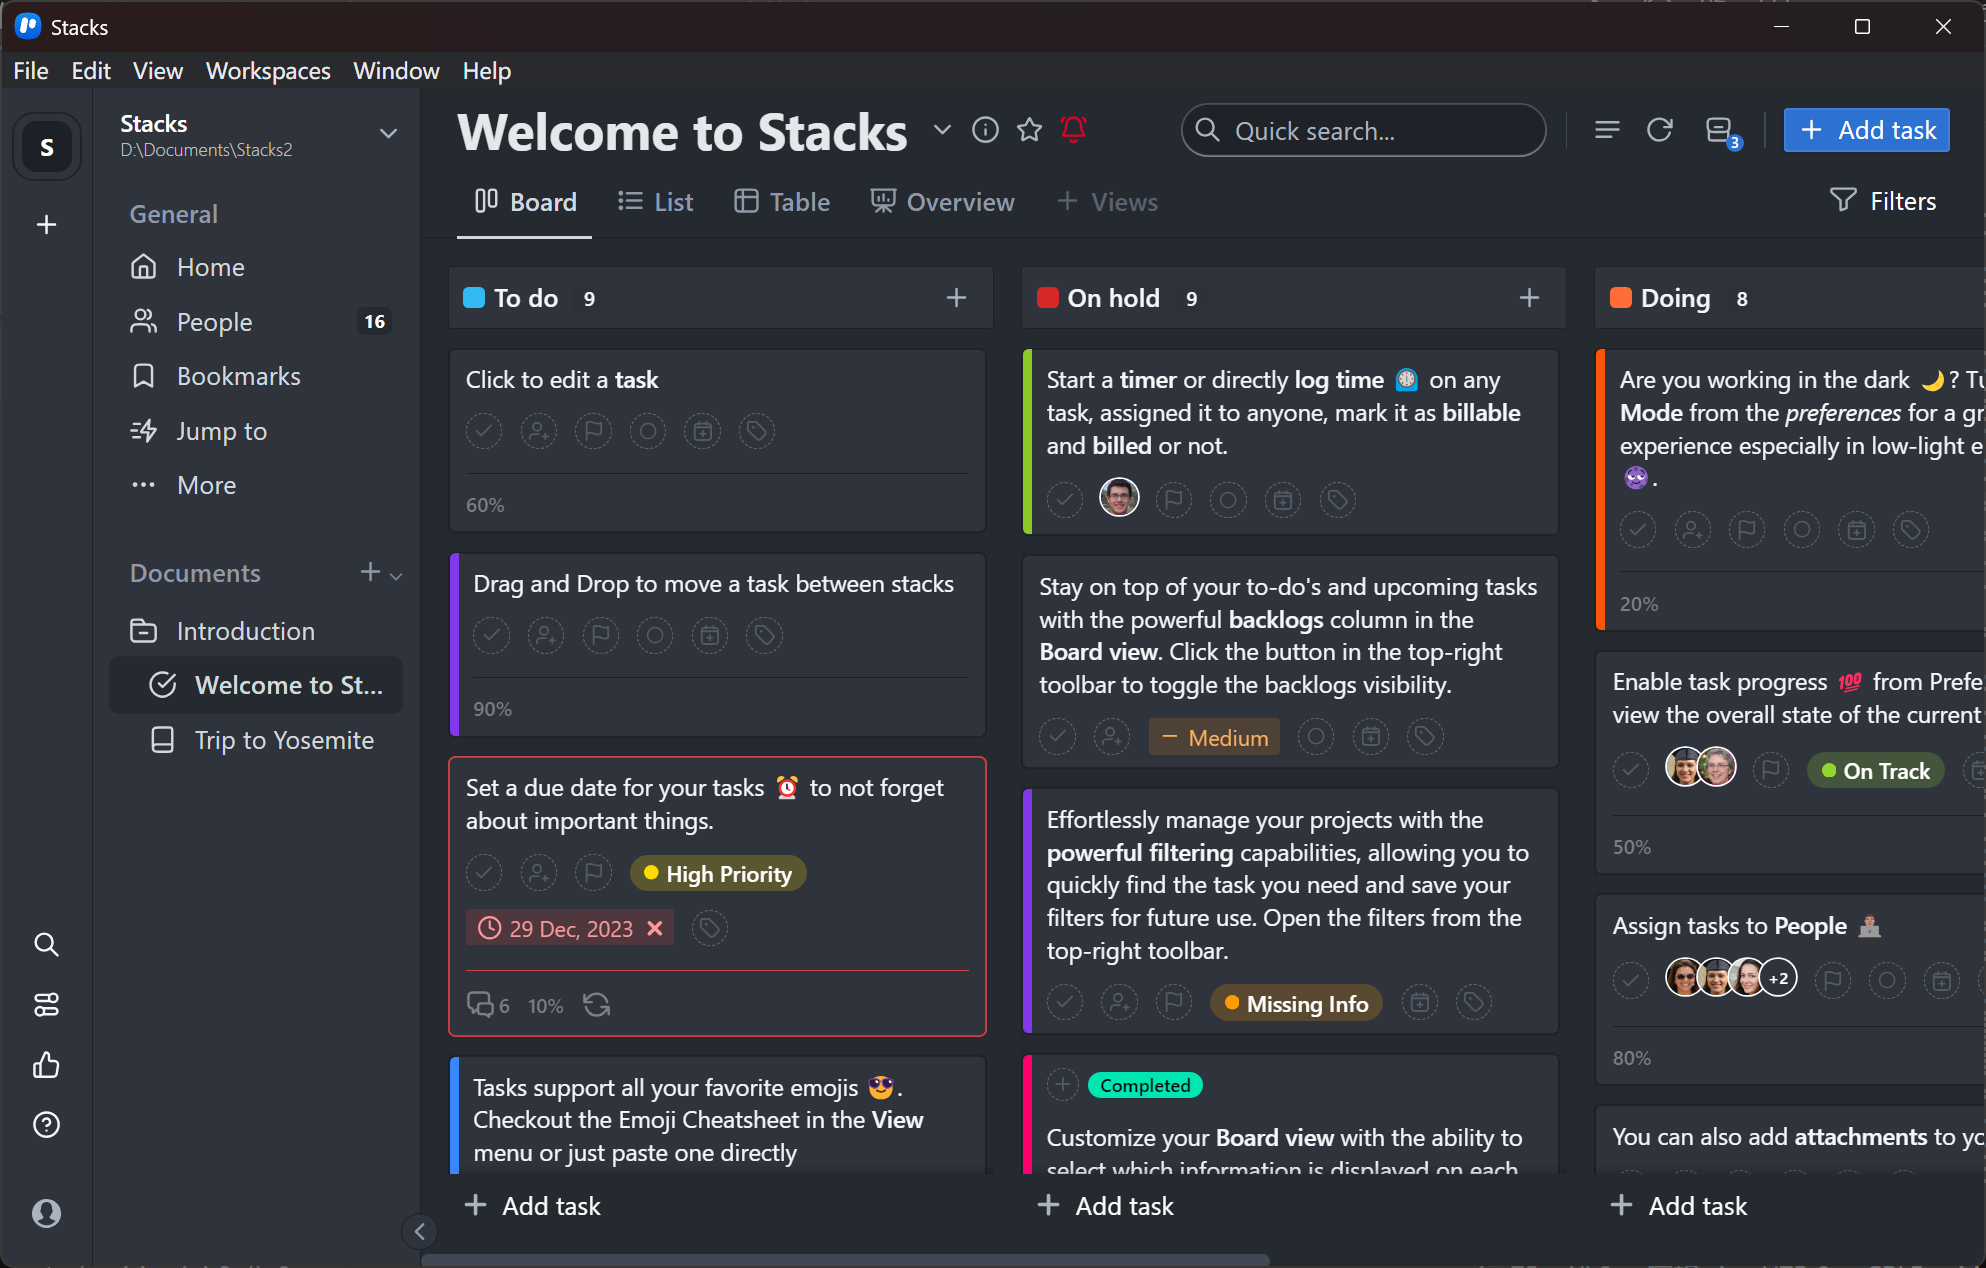Open the backlogs database icon with badge 3
The height and width of the screenshot is (1268, 1986).
1722,132
